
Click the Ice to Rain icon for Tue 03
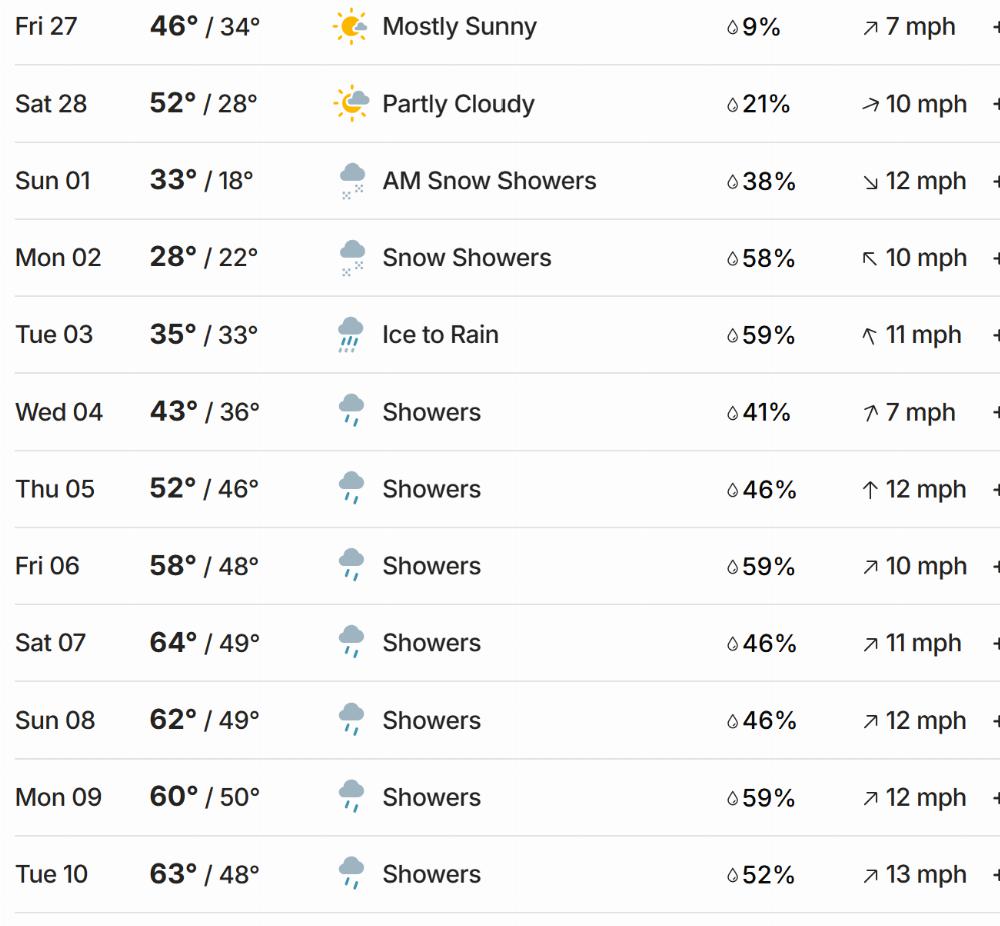click(x=351, y=335)
